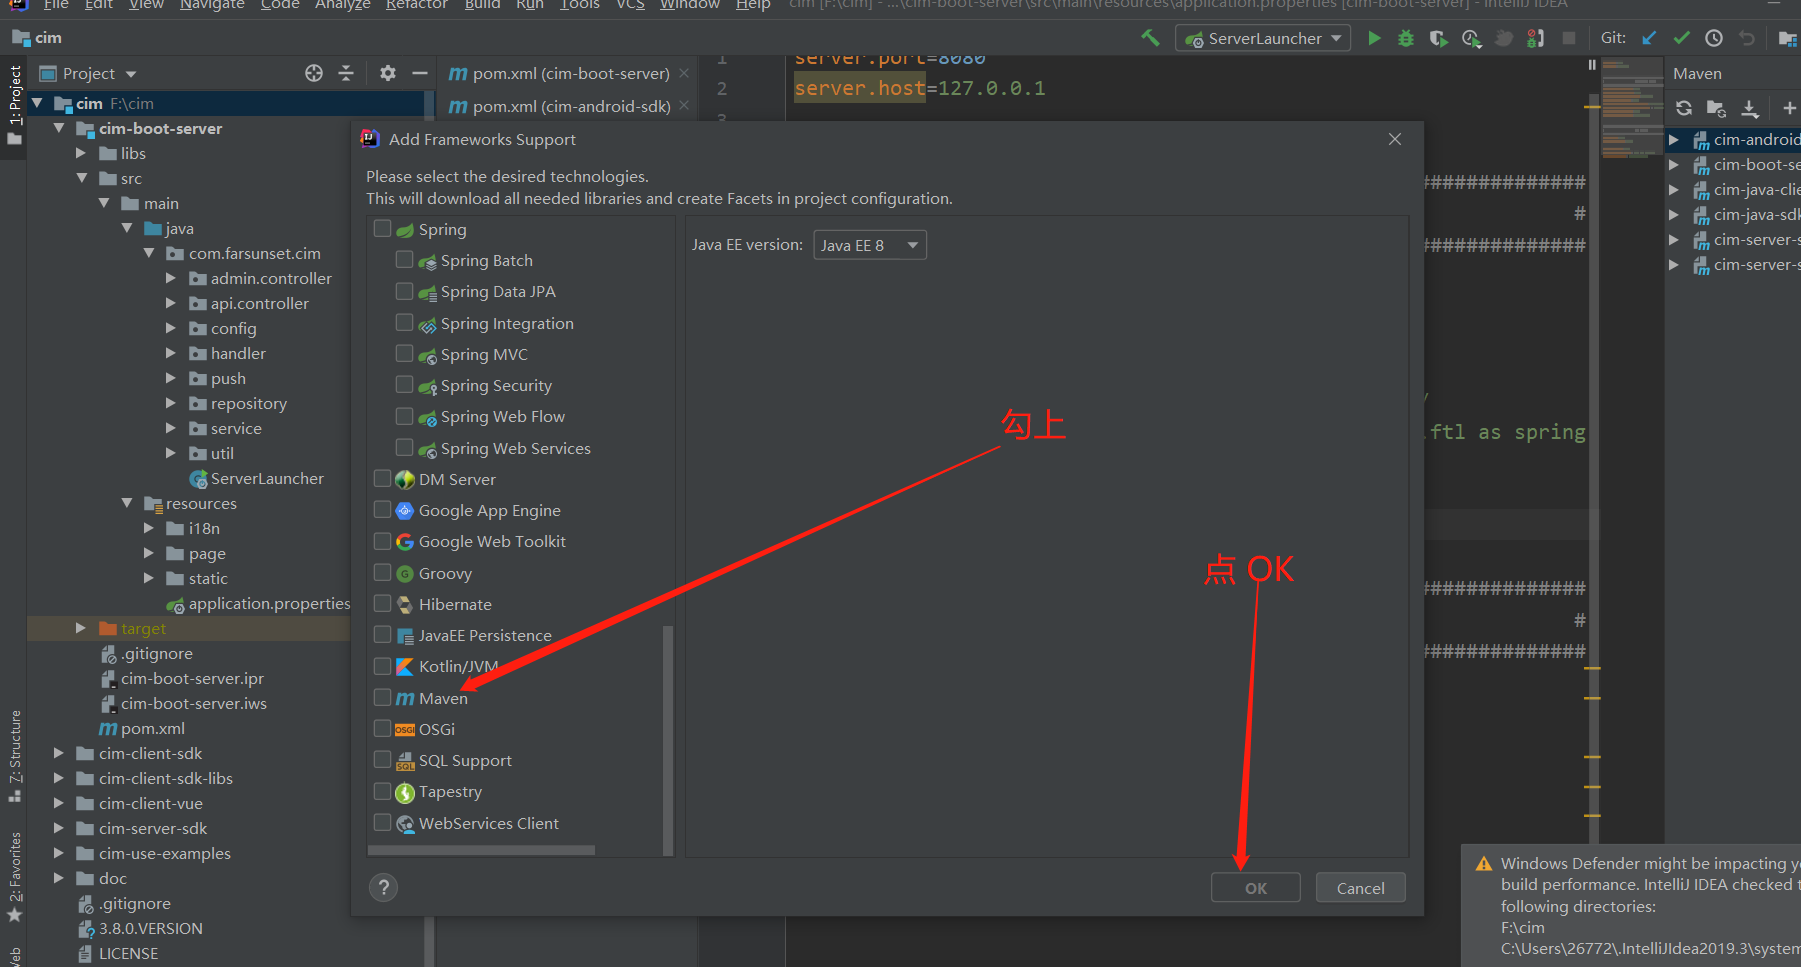Open Structure side tool window
This screenshot has width=1801, height=967.
pyautogui.click(x=14, y=756)
